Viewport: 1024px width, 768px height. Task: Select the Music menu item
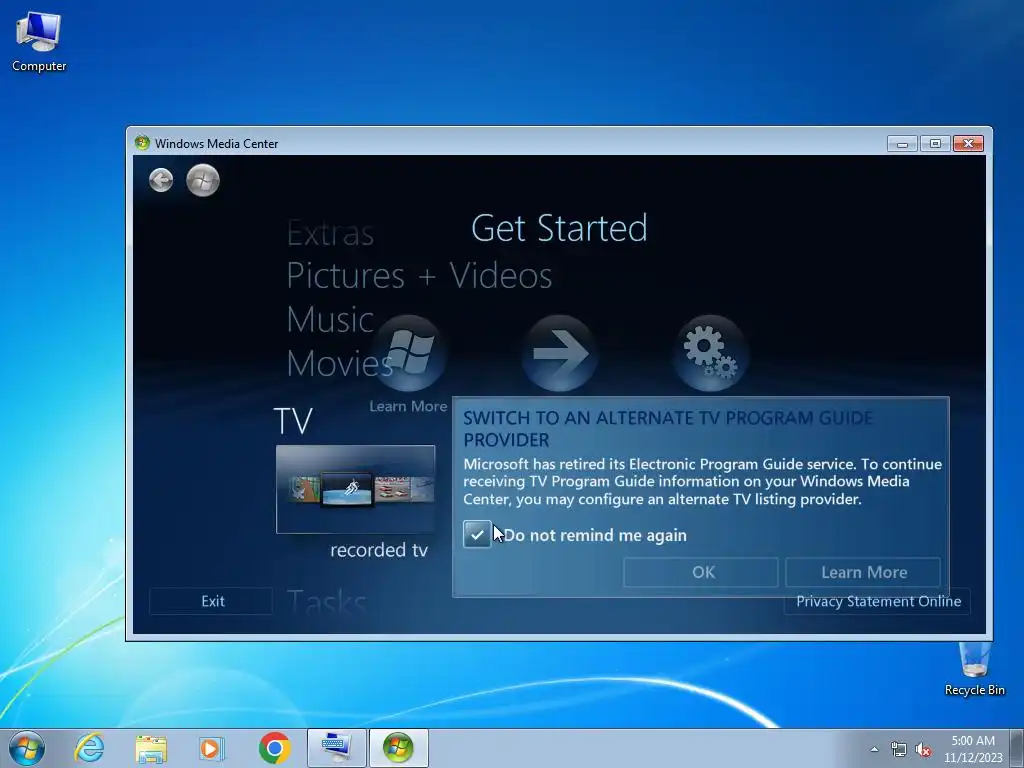(x=330, y=319)
